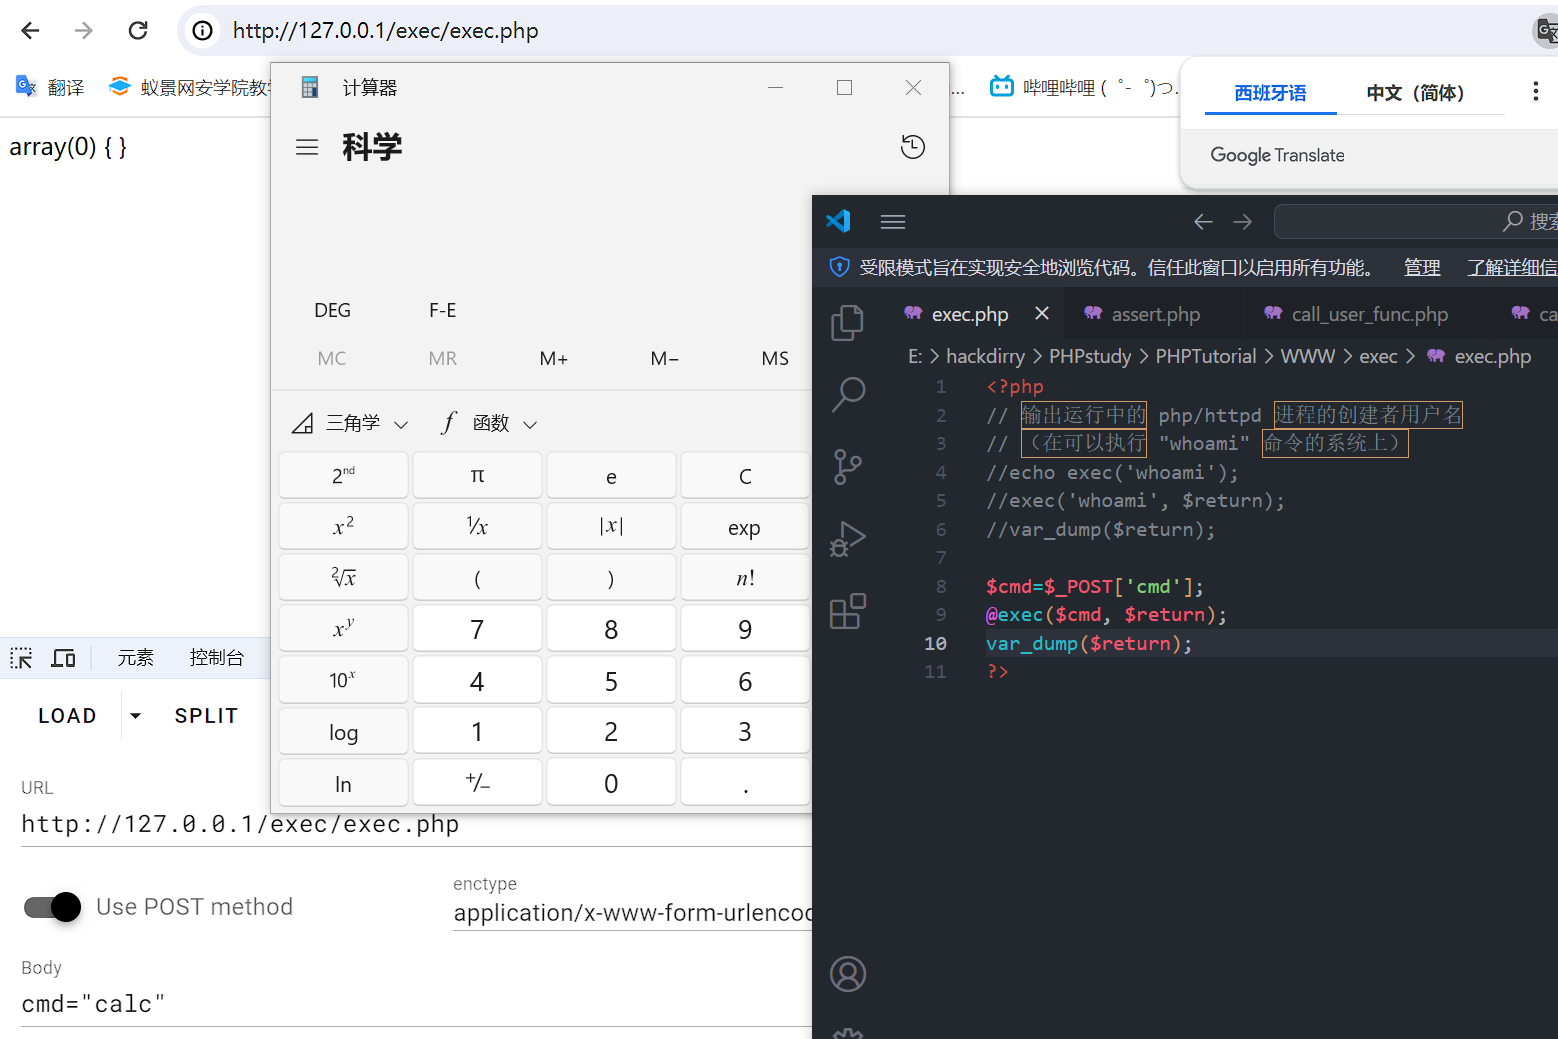This screenshot has width=1558, height=1039.
Task: Open the enctype dropdown field
Action: click(x=632, y=913)
